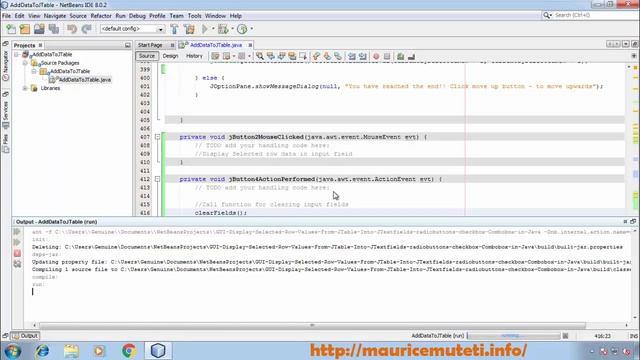Switch to the History view
The height and width of the screenshot is (360, 640).
[194, 56]
